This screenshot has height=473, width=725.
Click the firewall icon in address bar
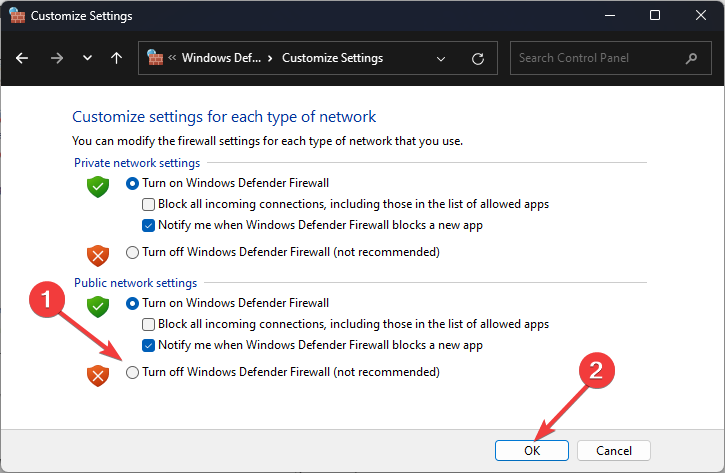(155, 58)
